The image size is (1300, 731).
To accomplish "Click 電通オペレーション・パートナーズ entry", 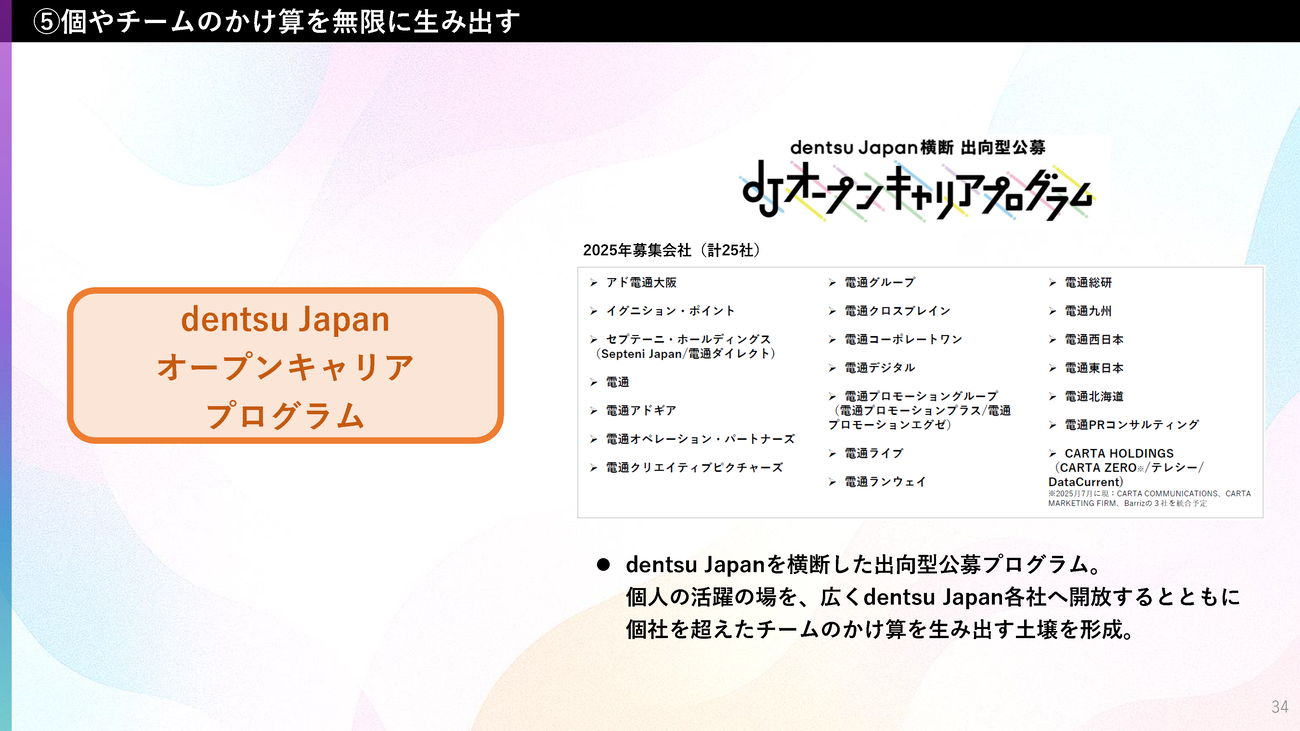I will pyautogui.click(x=700, y=439).
